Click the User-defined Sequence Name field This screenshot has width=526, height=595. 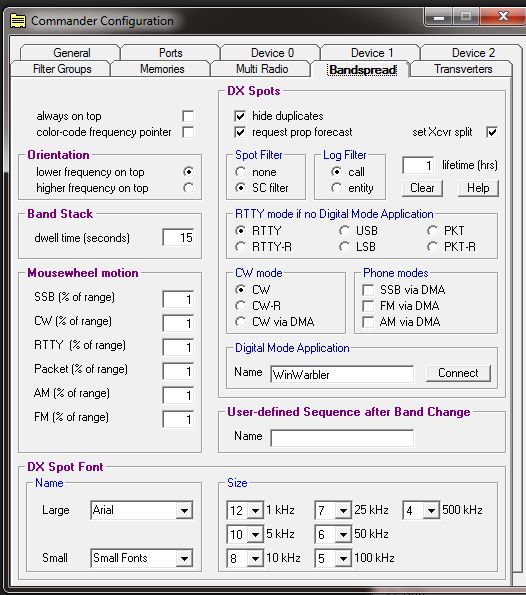(342, 438)
